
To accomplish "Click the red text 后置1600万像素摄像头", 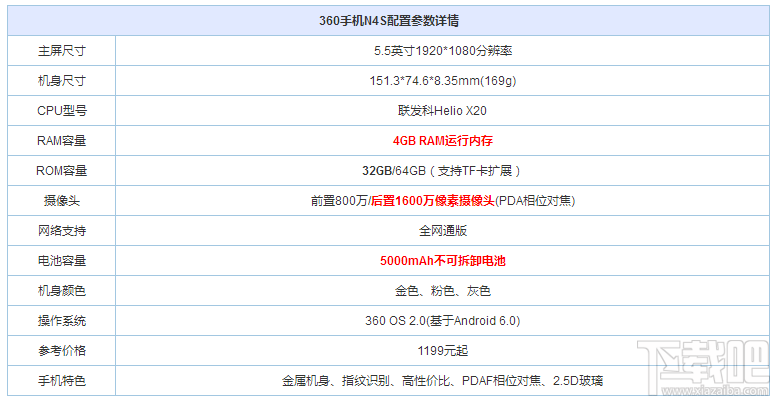I will 434,201.
